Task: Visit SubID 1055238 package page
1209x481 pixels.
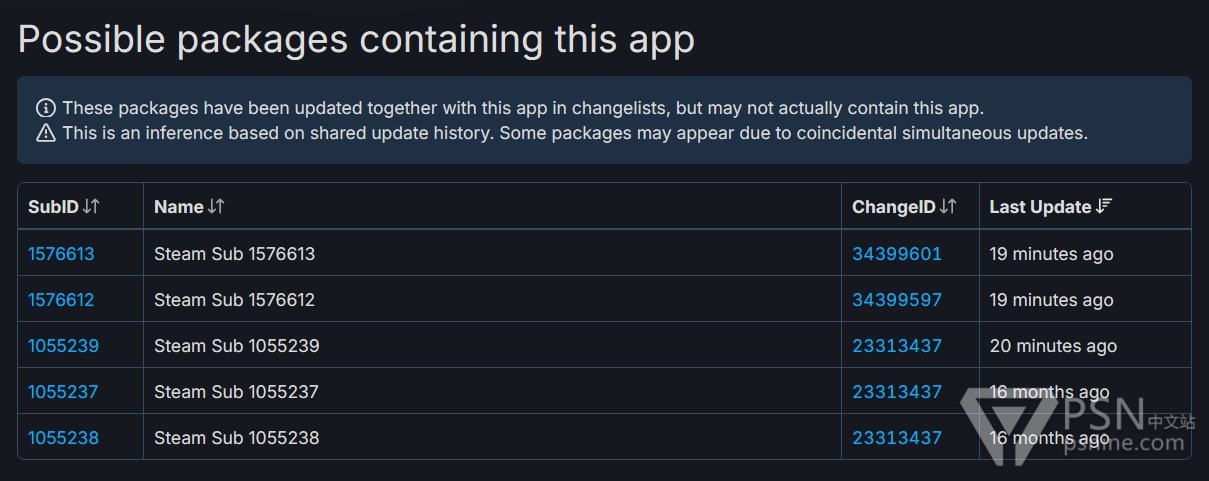Action: [x=63, y=438]
